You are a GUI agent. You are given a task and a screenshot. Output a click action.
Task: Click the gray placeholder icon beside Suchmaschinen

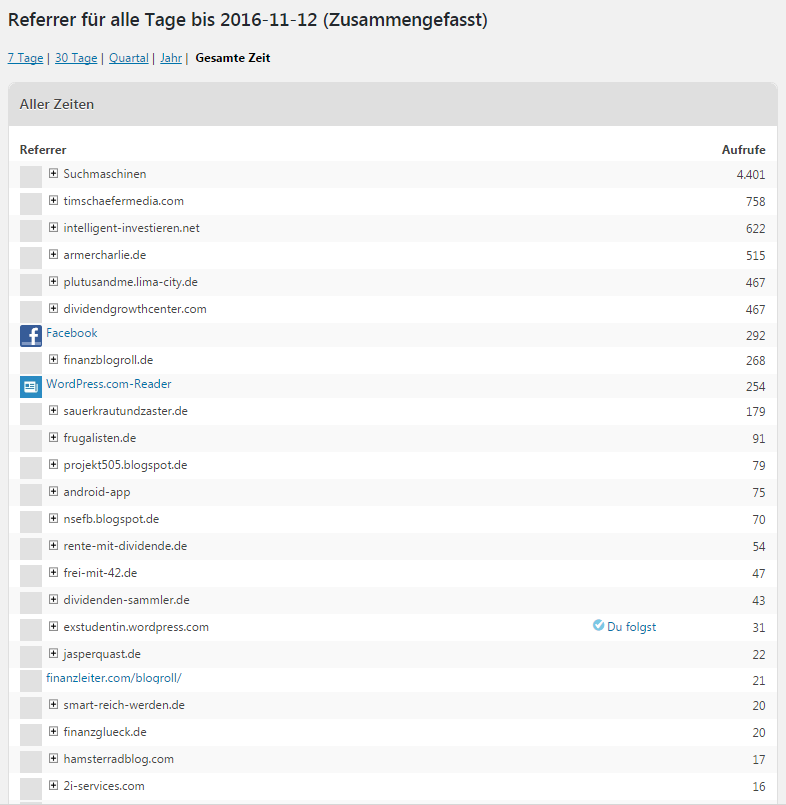click(x=31, y=176)
